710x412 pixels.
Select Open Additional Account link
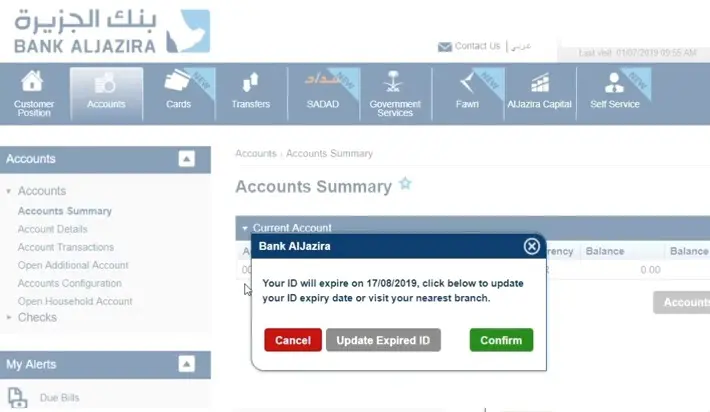tap(73, 265)
